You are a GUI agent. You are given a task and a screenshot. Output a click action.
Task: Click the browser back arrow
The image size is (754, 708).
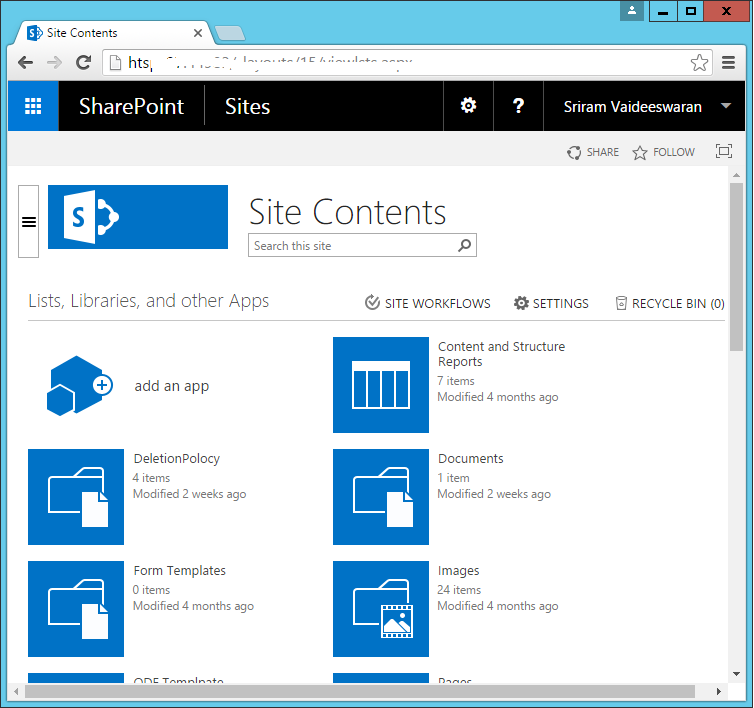click(x=25, y=63)
